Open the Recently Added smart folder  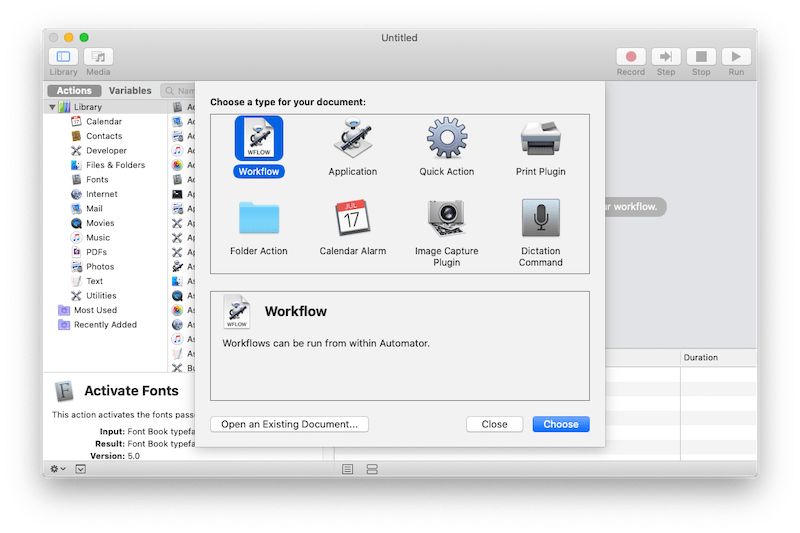pyautogui.click(x=105, y=325)
